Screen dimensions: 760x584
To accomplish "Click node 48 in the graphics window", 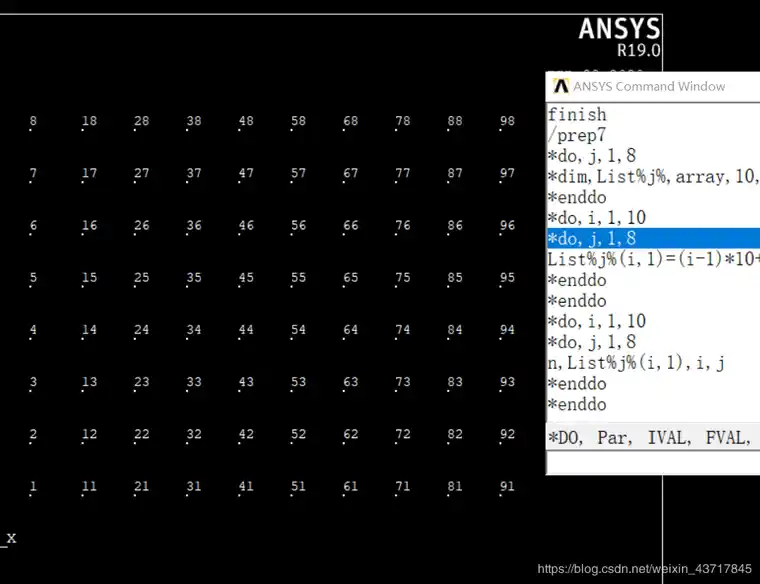I will pos(246,121).
